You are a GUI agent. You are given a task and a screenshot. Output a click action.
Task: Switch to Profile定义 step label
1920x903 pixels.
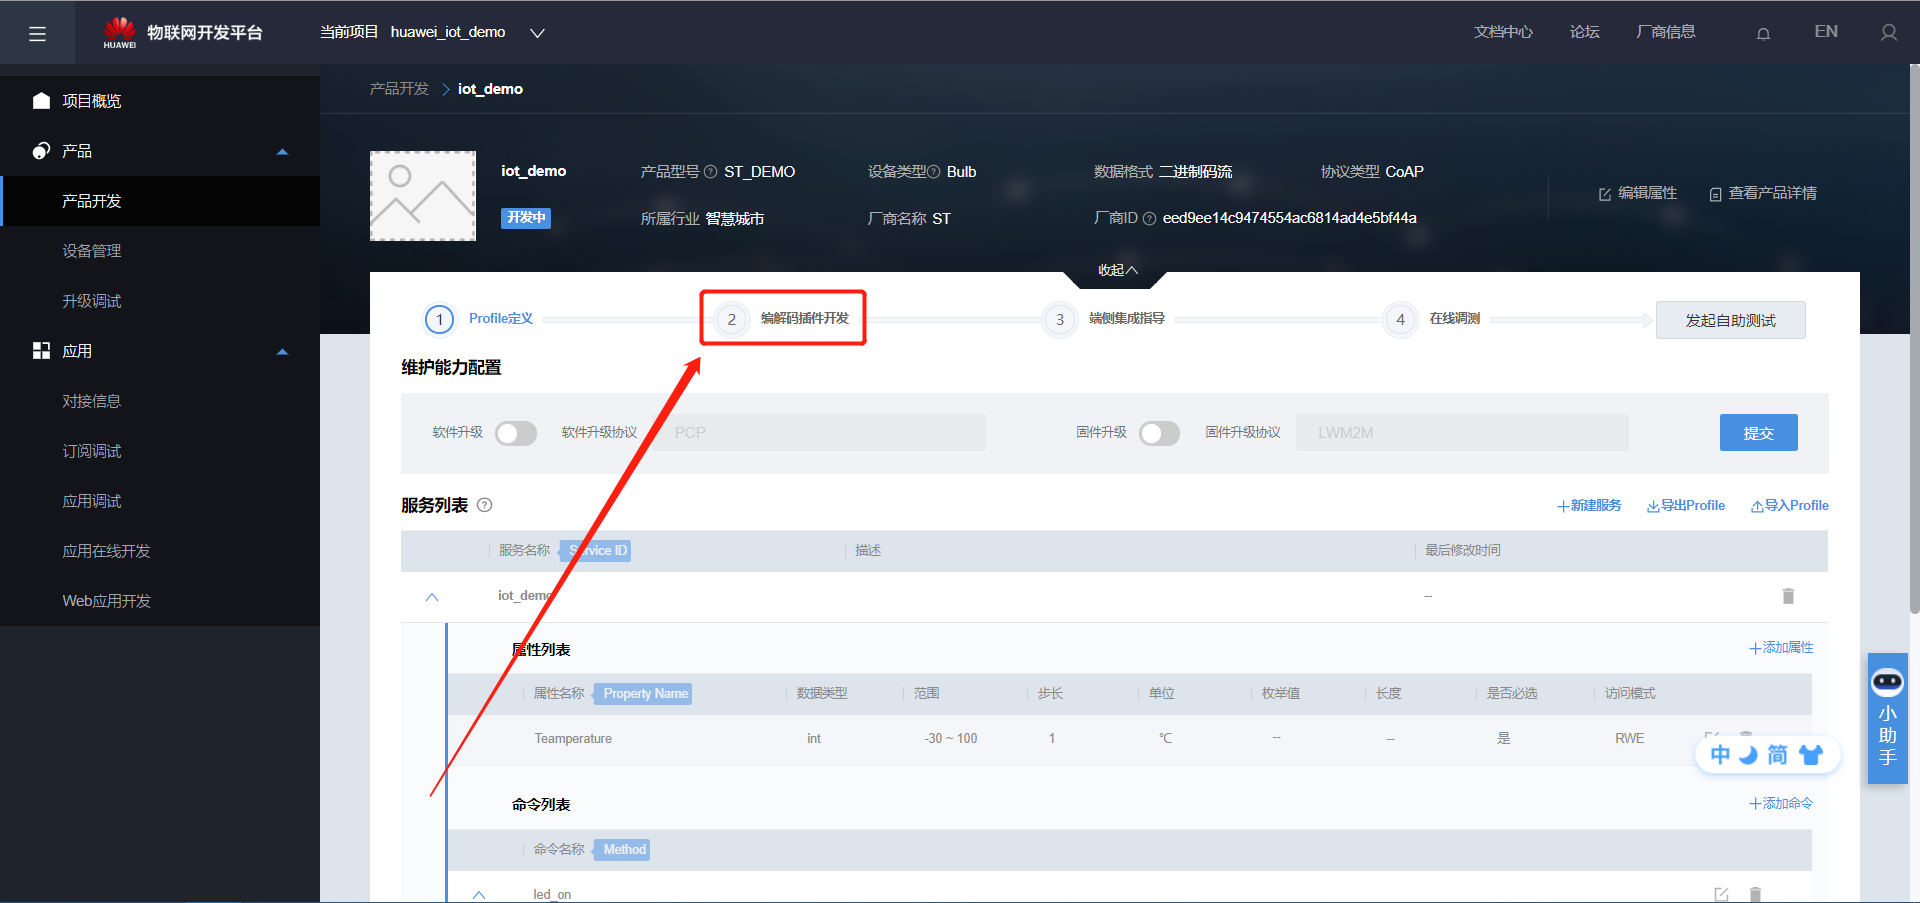tap(501, 319)
